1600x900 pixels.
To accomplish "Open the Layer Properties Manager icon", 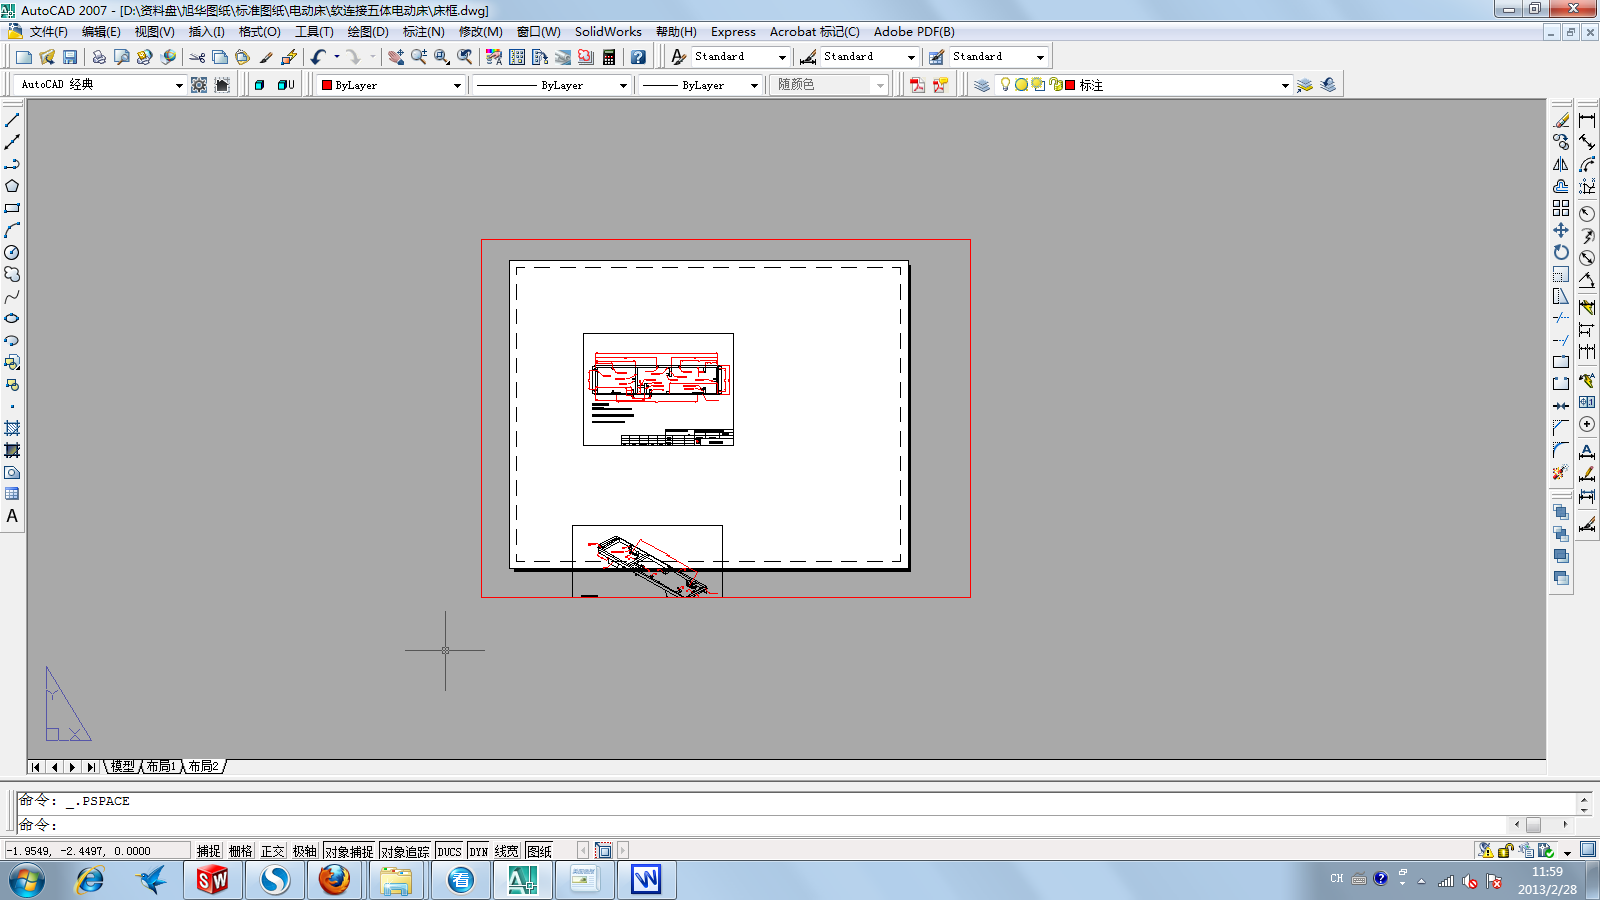I will (982, 85).
